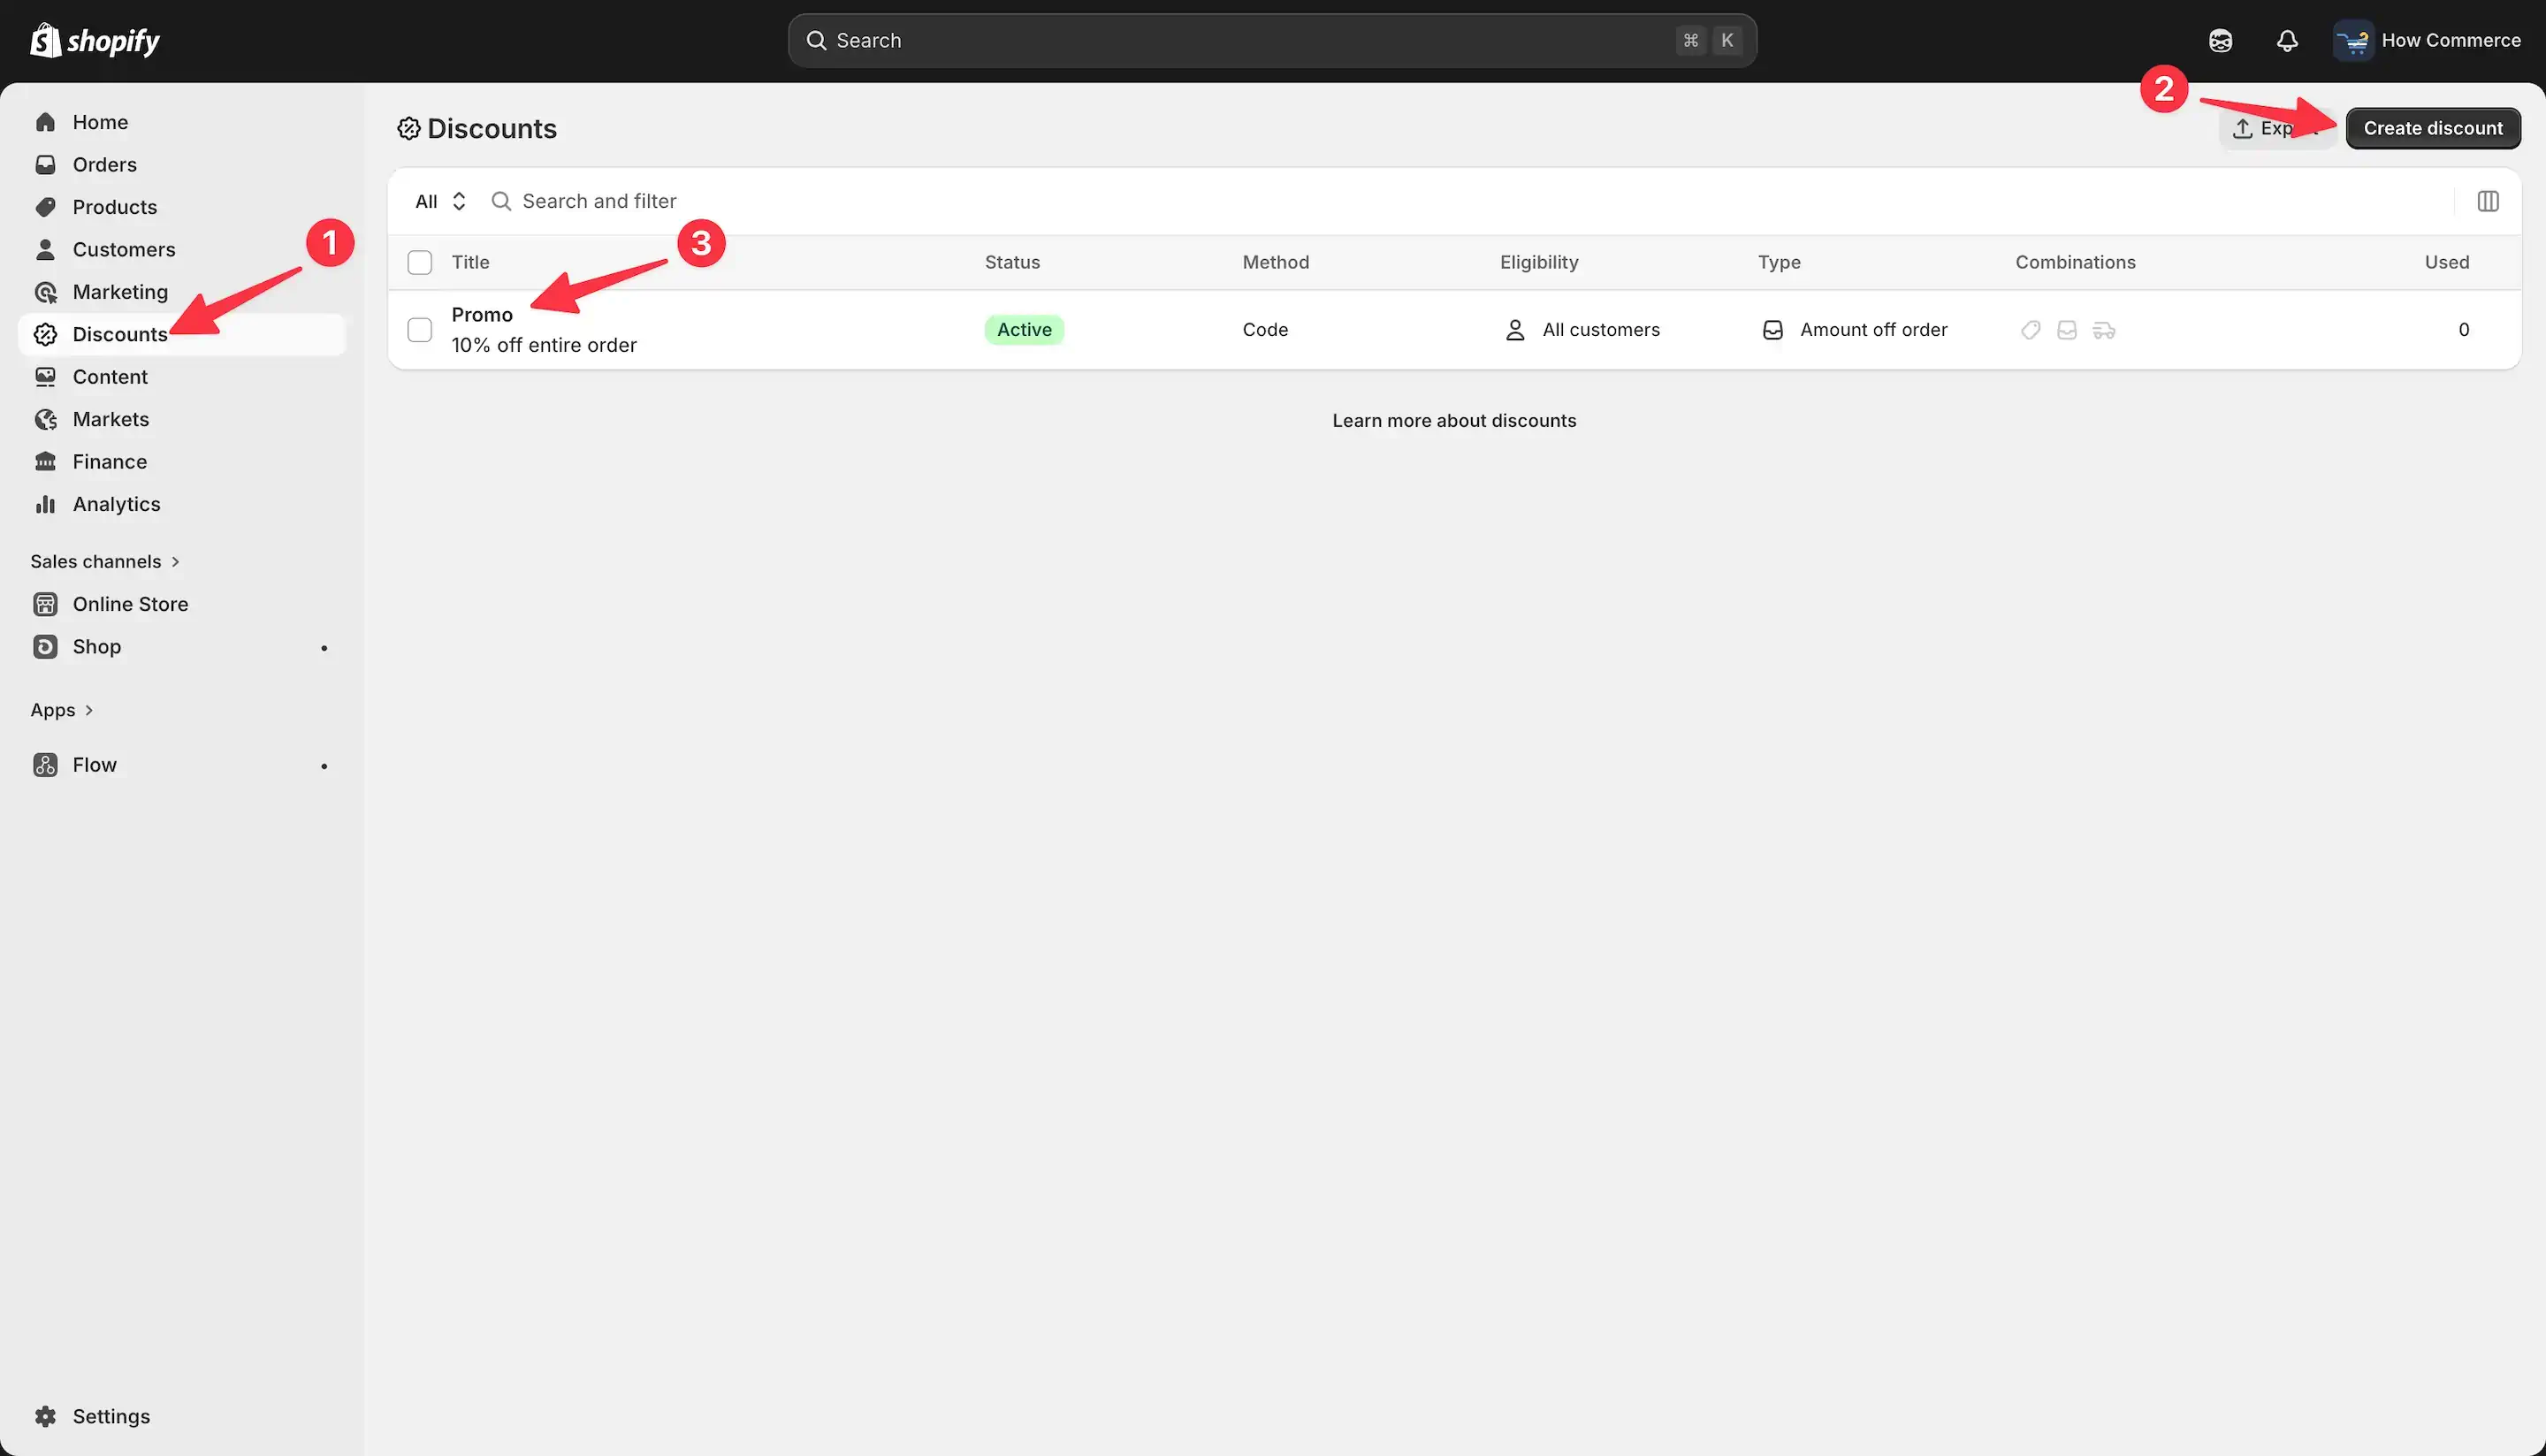The image size is (2546, 1456).
Task: Click the "Code" method cell
Action: (x=1265, y=330)
